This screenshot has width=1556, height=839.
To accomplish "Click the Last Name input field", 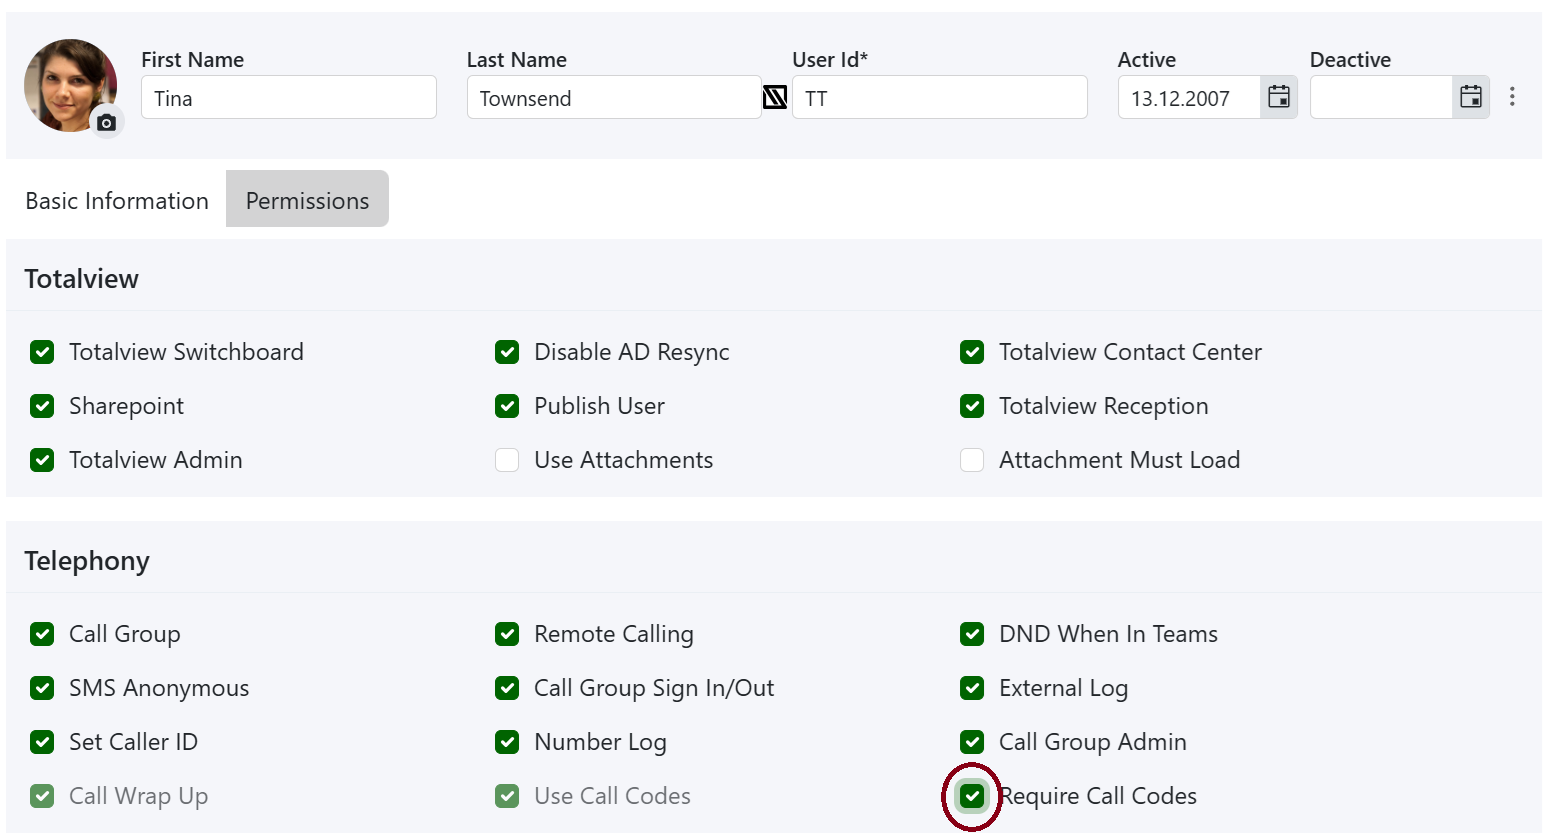I will [614, 98].
